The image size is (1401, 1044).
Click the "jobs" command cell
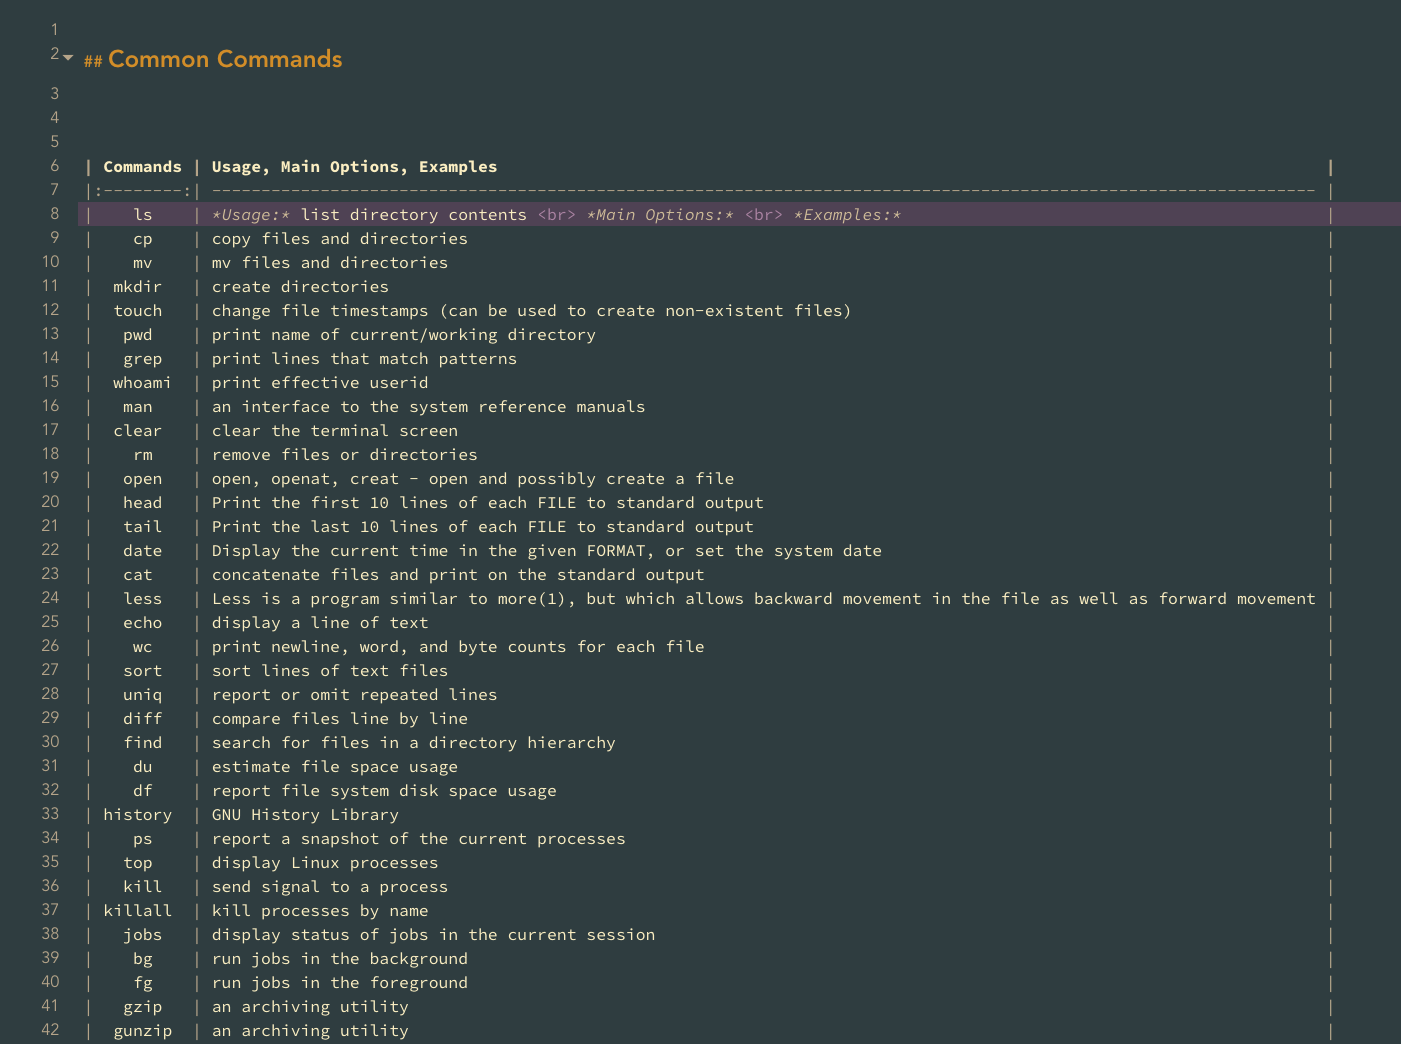[x=143, y=935]
